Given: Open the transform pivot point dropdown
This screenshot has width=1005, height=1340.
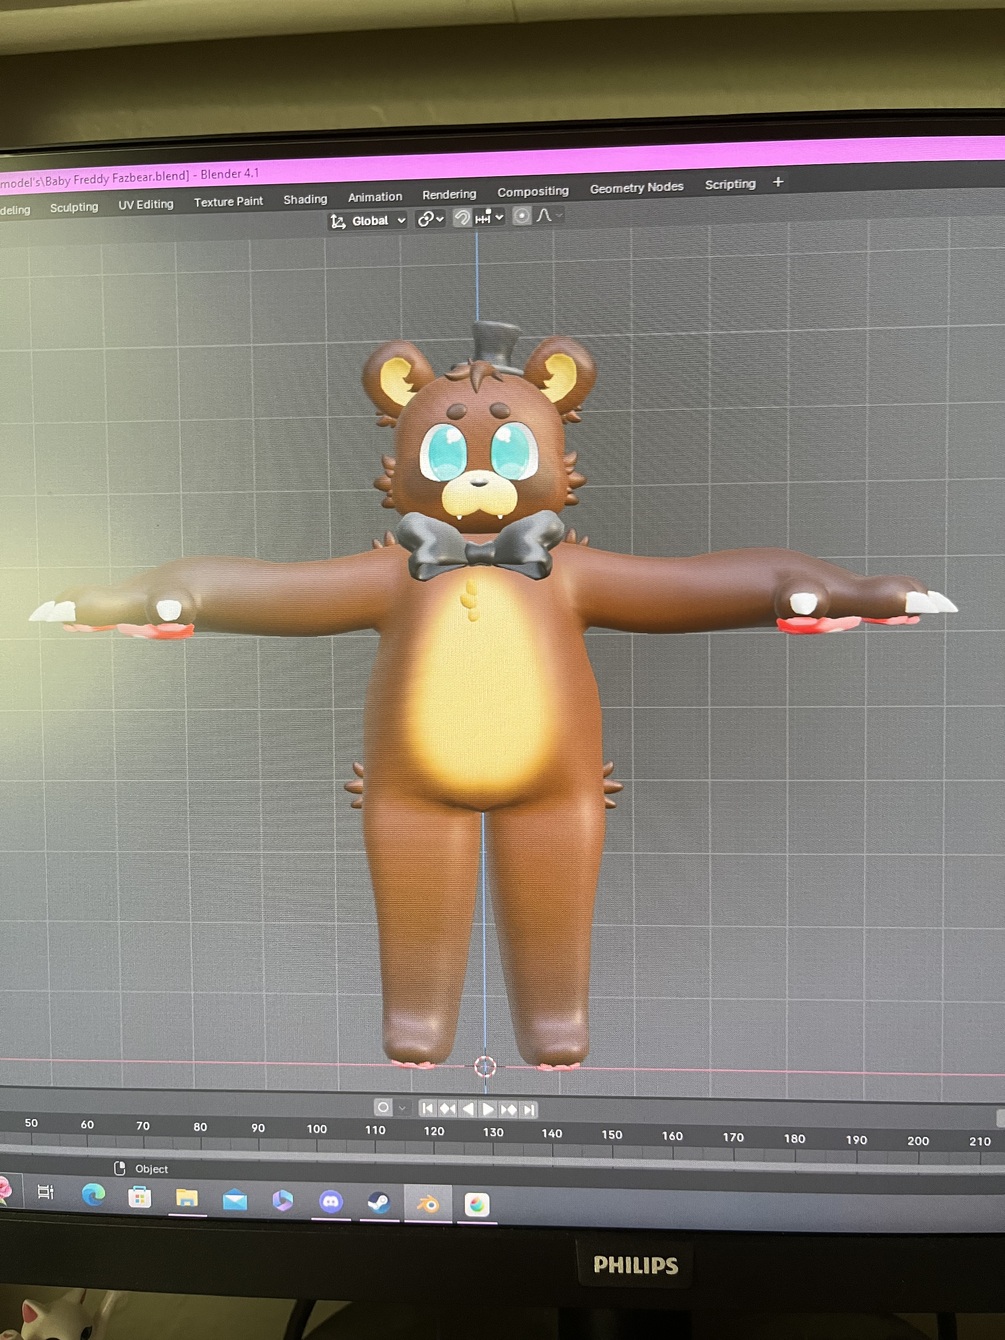Looking at the screenshot, I should 431,219.
